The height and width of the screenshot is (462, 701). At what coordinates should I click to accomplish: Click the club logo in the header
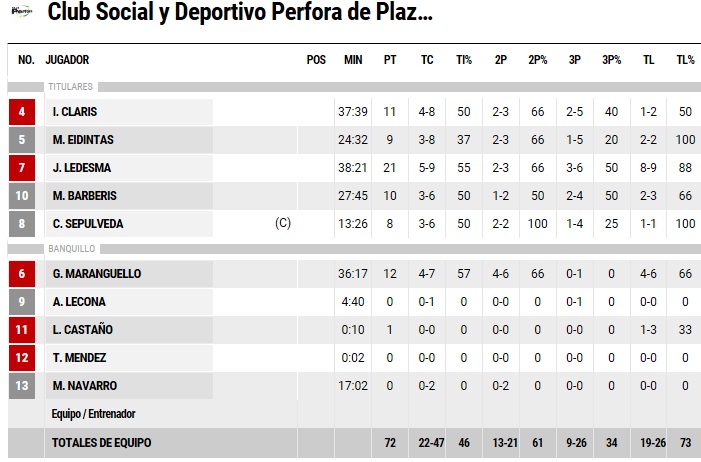pyautogui.click(x=21, y=15)
